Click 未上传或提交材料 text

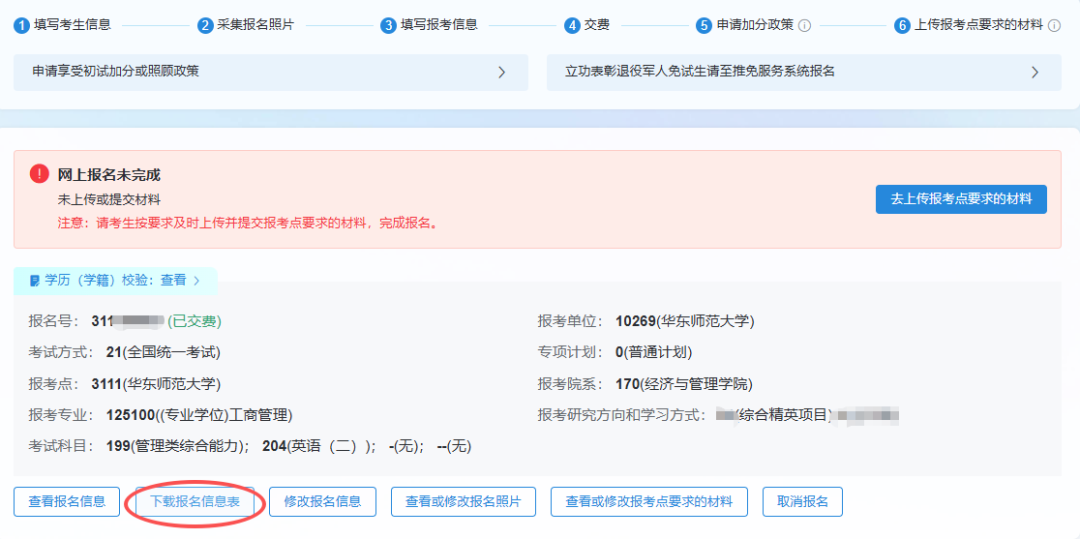point(108,200)
